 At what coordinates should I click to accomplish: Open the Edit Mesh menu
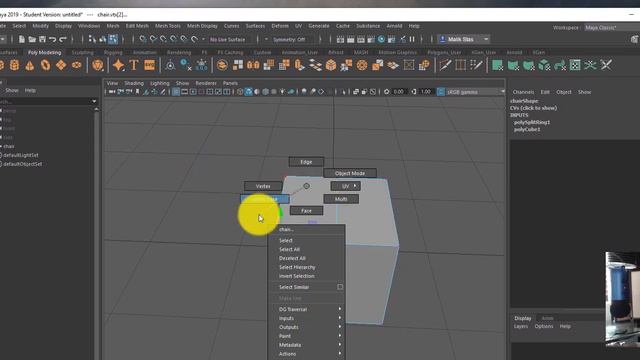137,26
